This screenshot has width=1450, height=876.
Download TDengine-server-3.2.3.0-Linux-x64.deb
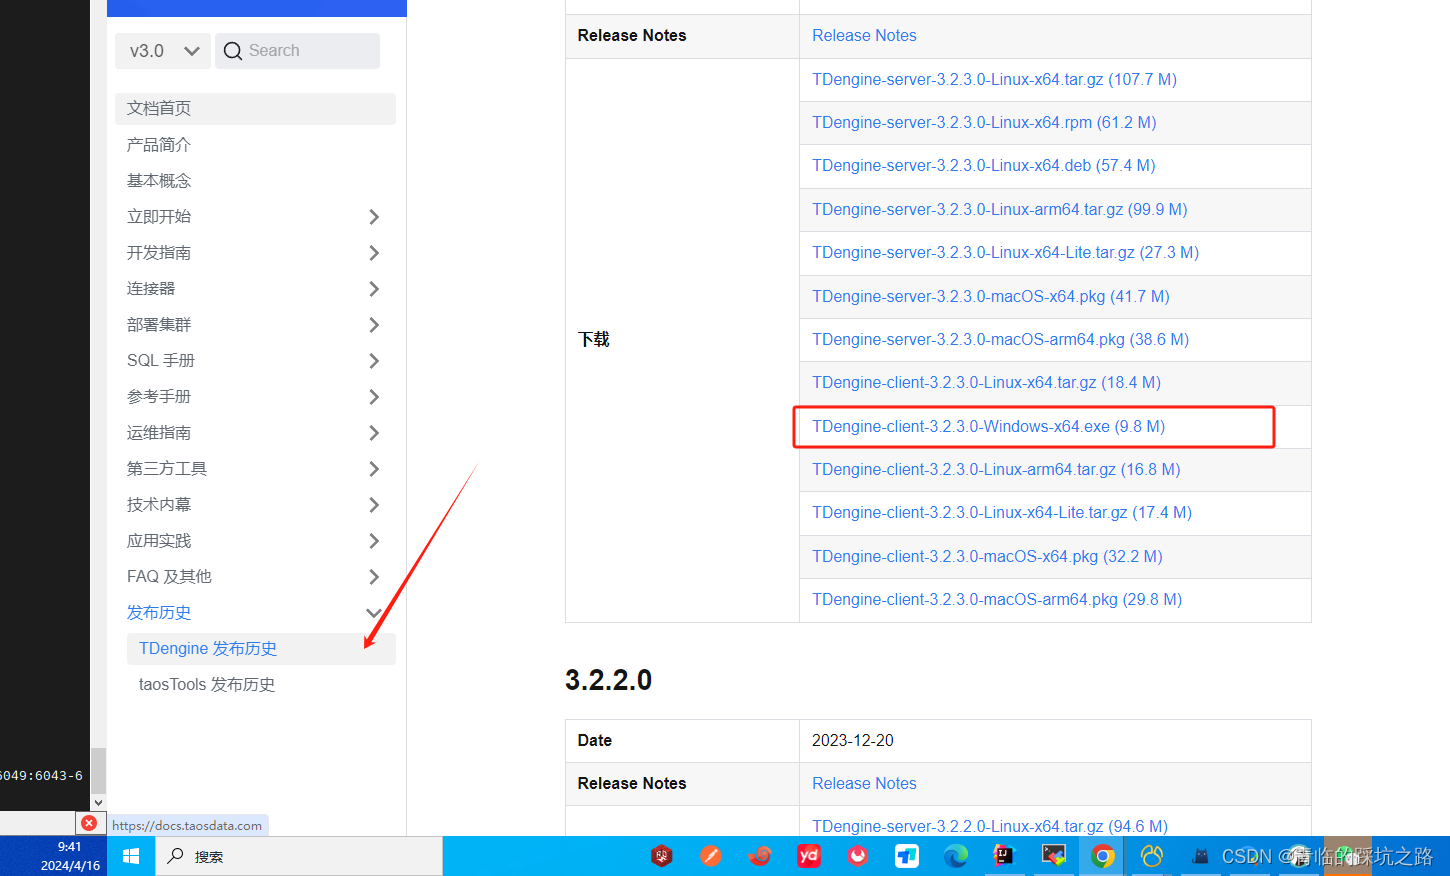coord(983,166)
